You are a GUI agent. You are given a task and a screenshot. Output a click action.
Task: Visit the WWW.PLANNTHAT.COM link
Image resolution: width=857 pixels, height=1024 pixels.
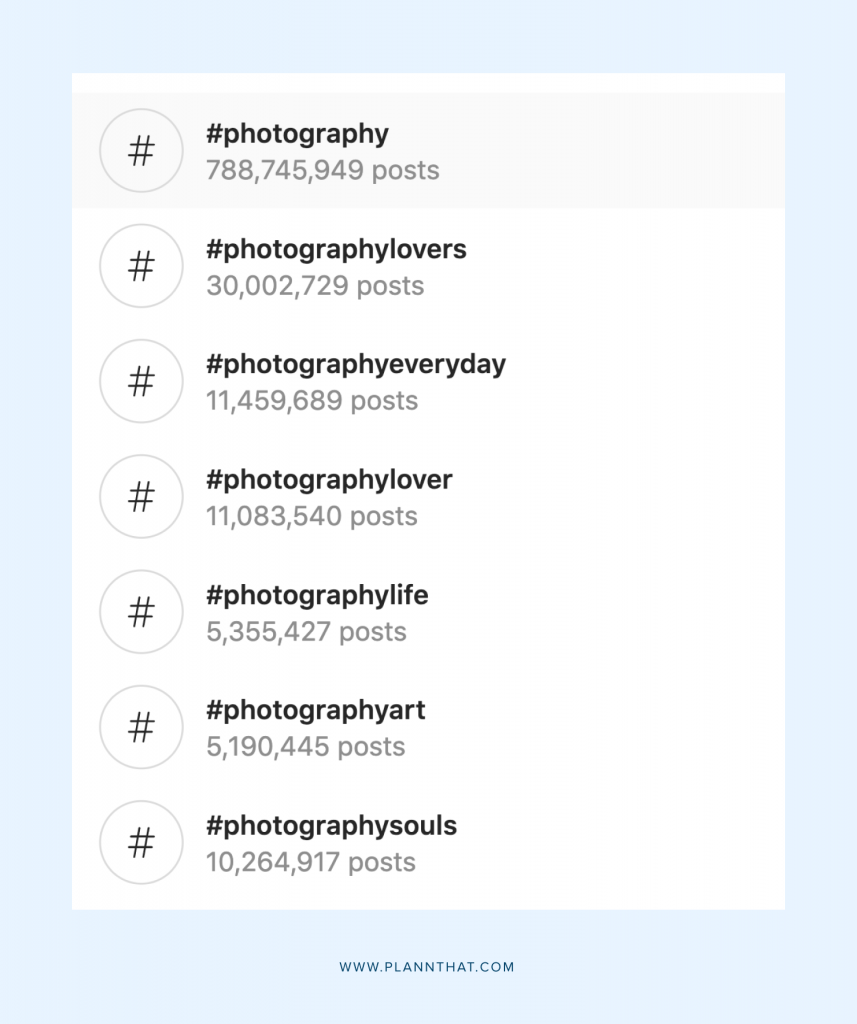[427, 967]
